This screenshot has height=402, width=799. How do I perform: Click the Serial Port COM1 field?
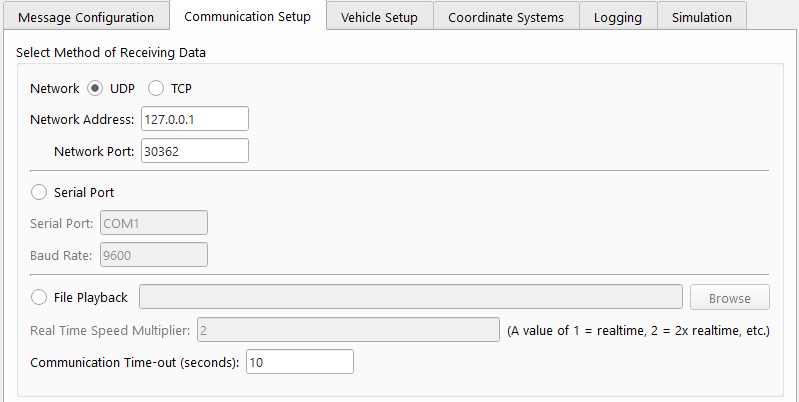[x=153, y=223]
